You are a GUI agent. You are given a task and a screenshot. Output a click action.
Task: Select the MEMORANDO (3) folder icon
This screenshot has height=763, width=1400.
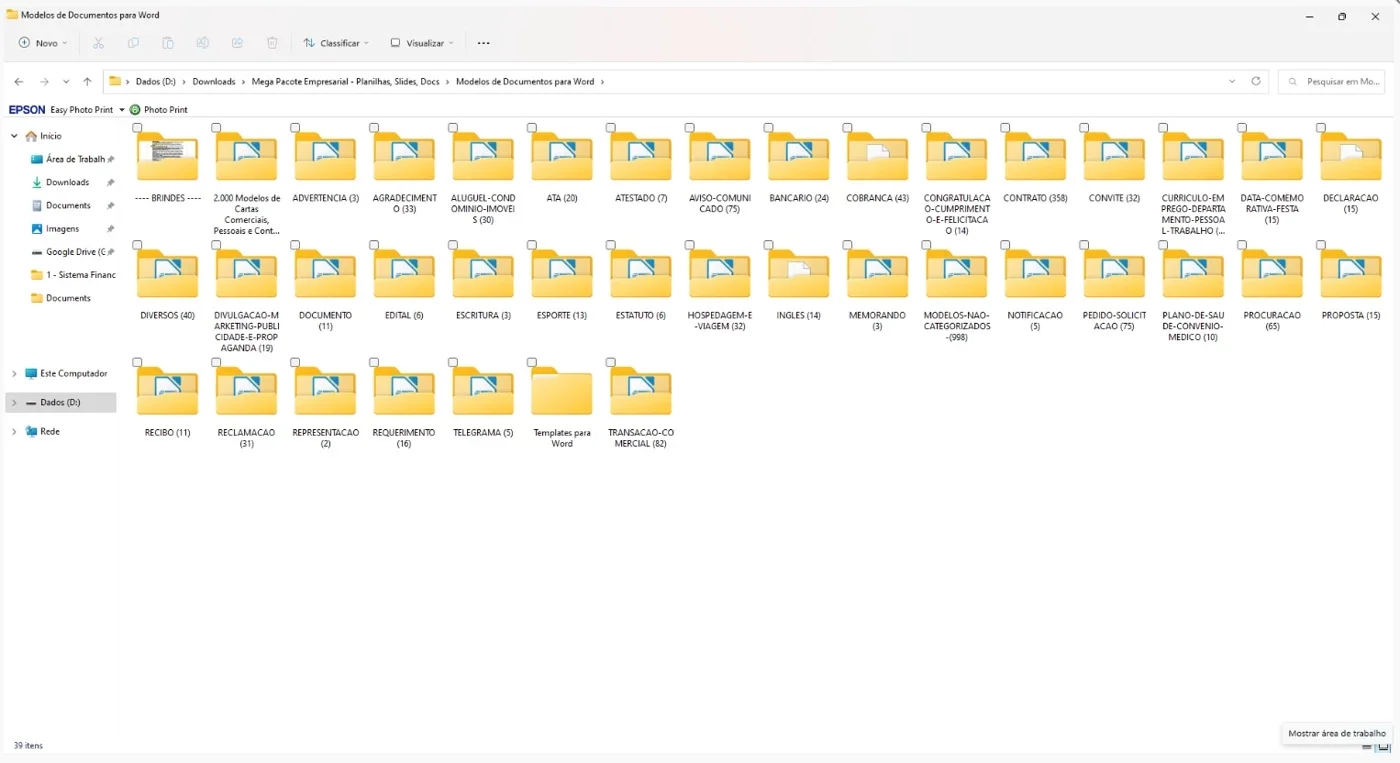tap(877, 274)
